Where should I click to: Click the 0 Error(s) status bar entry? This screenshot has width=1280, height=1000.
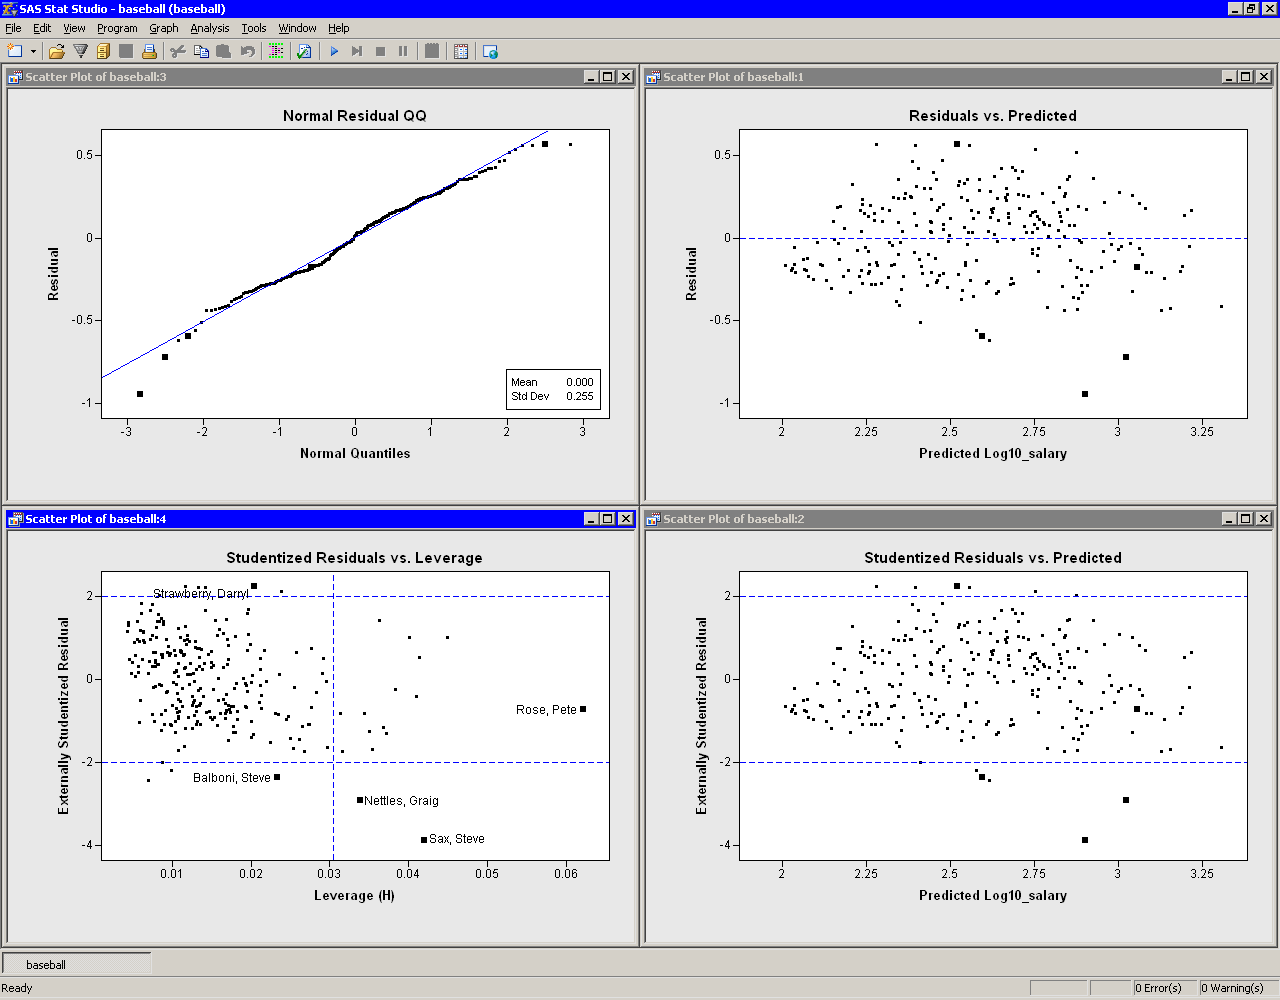pos(1164,988)
